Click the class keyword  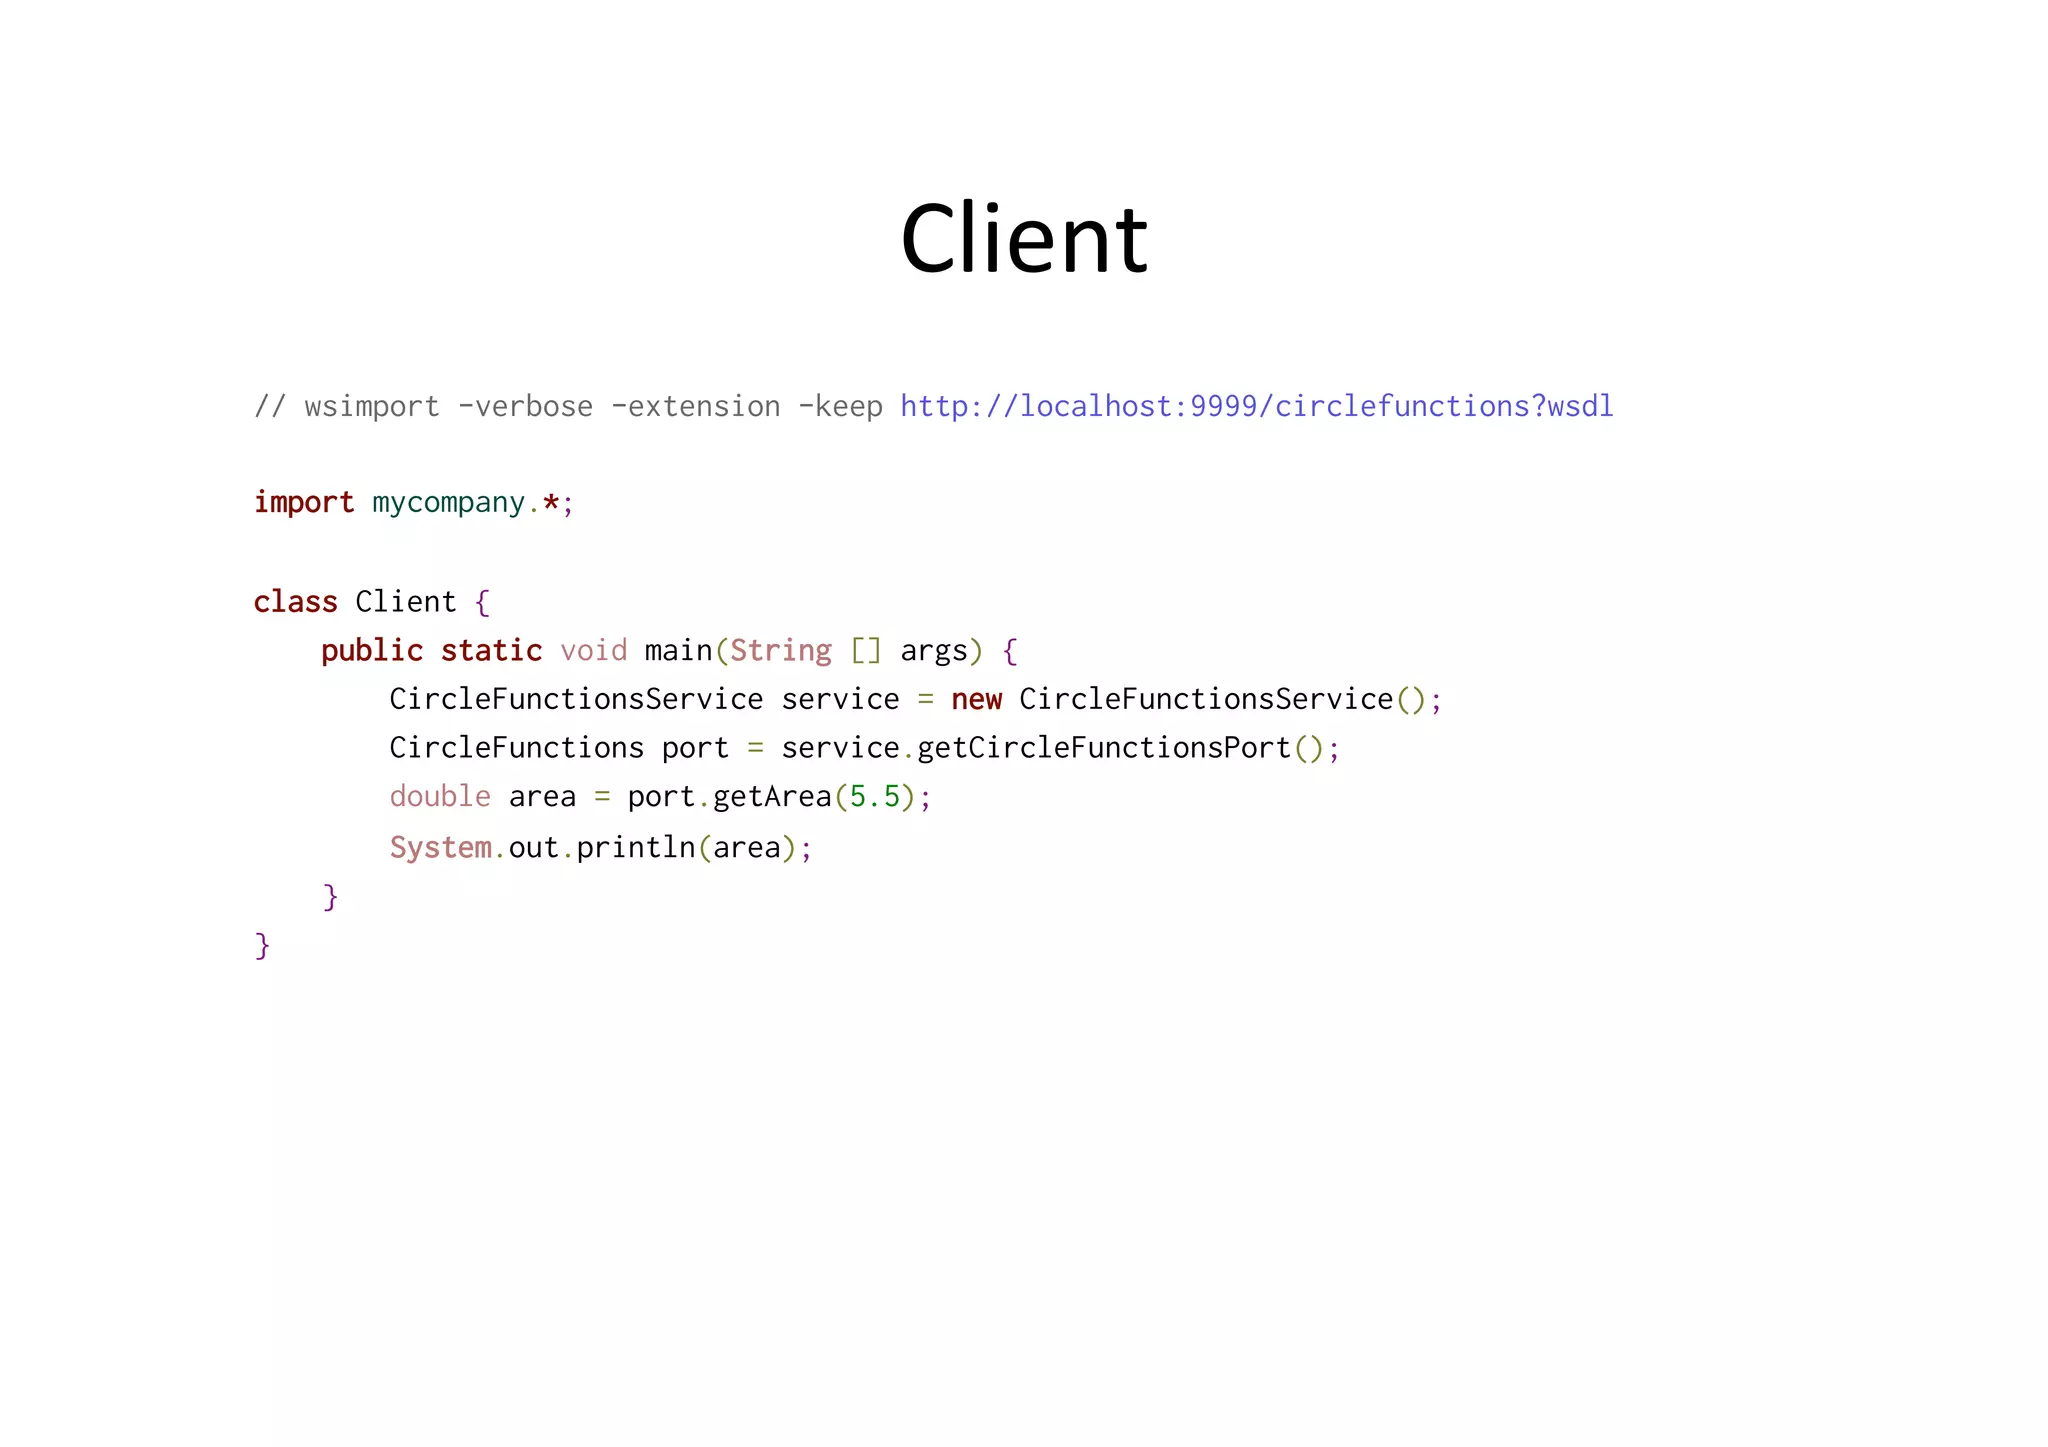[295, 601]
